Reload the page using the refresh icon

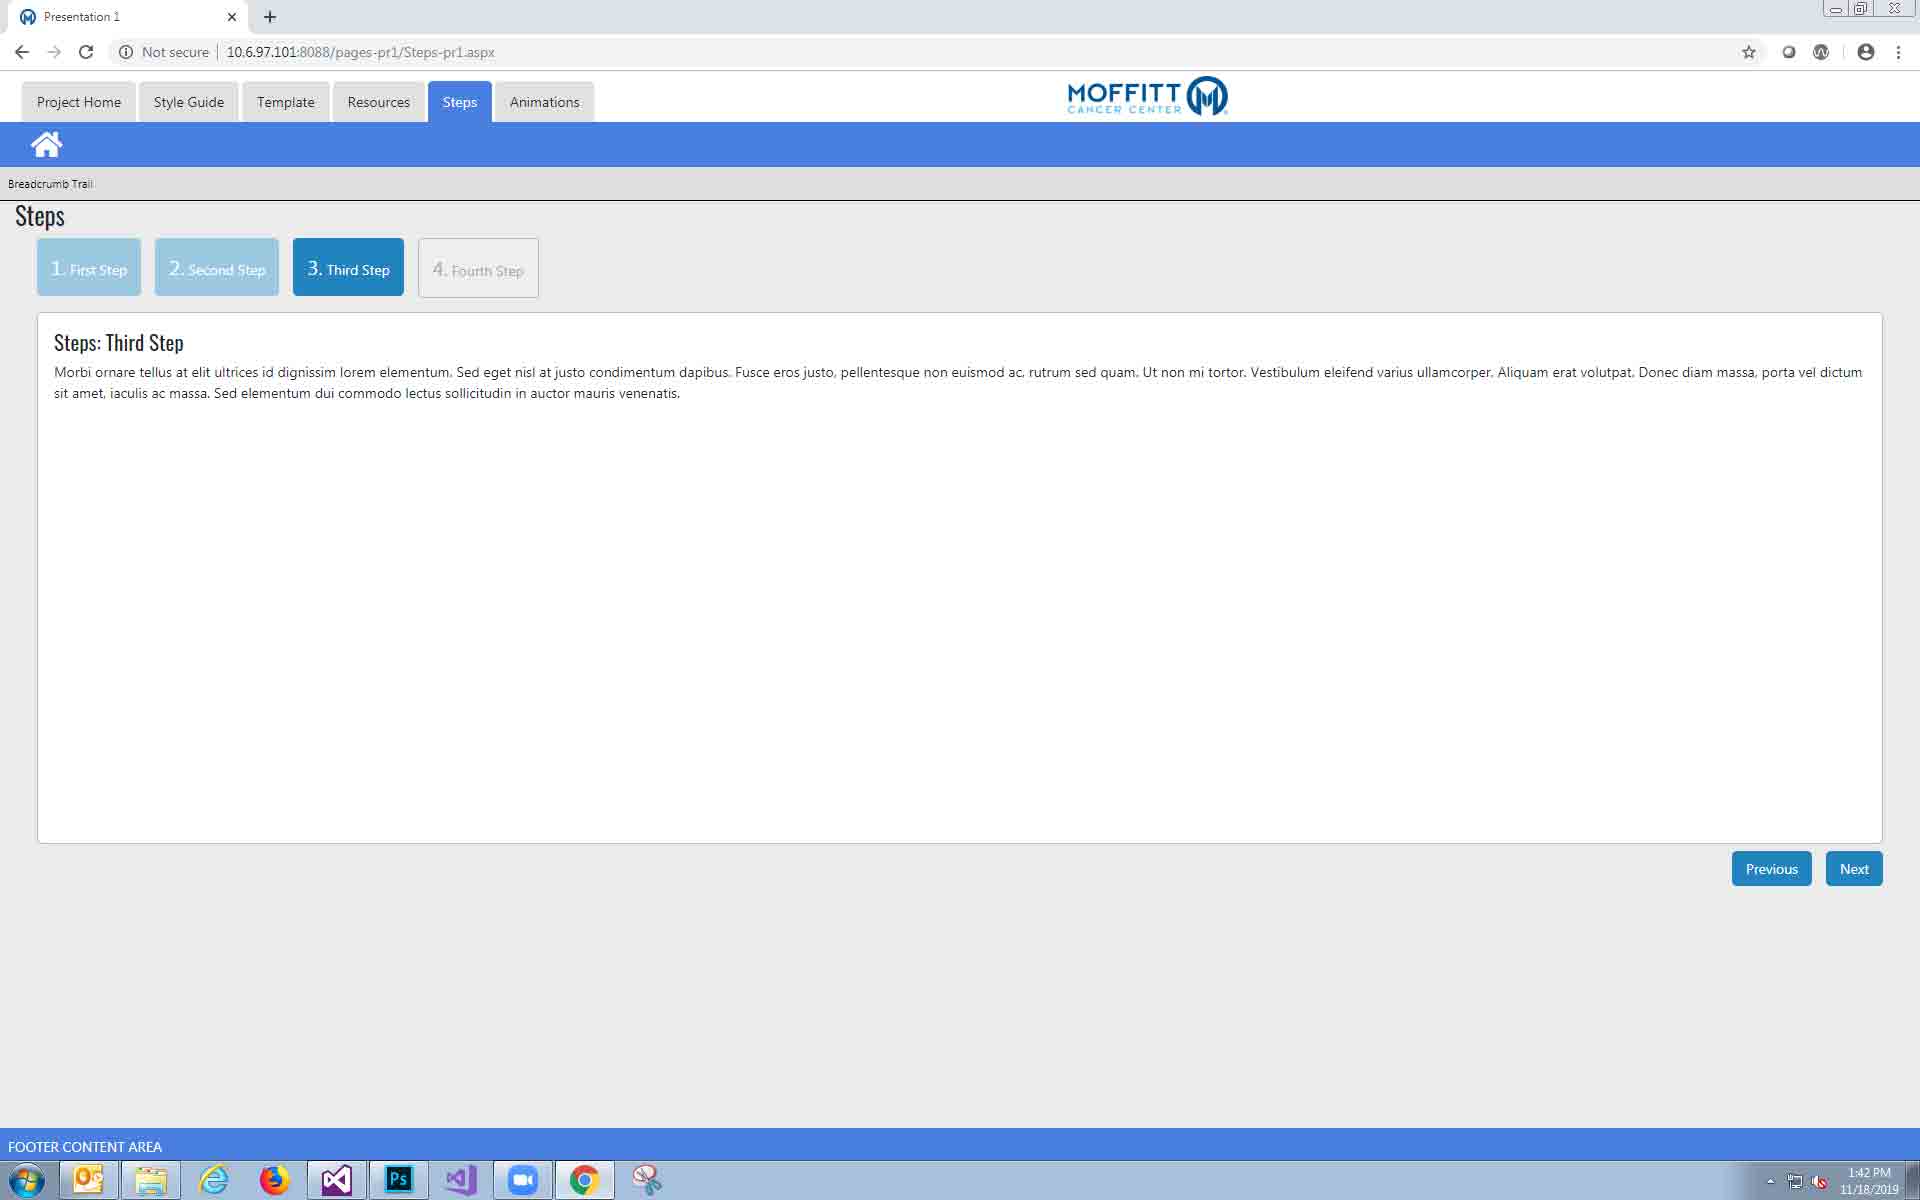(x=86, y=52)
